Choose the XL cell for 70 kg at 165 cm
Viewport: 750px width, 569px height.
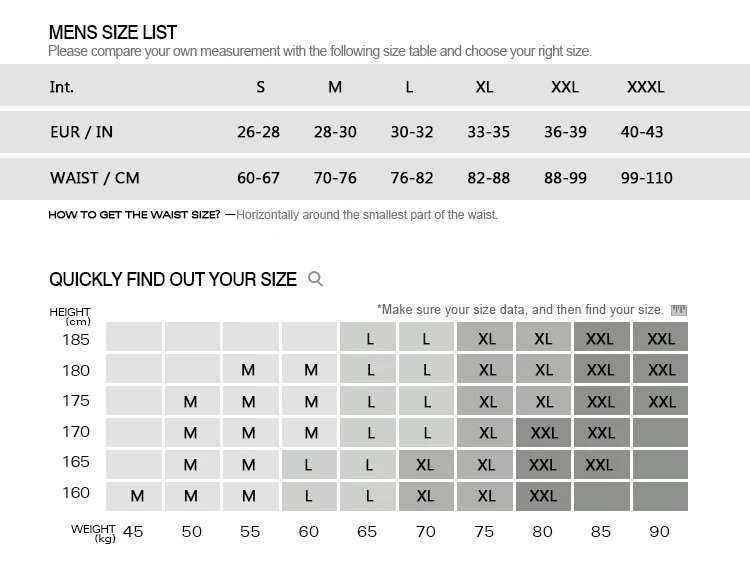425,465
